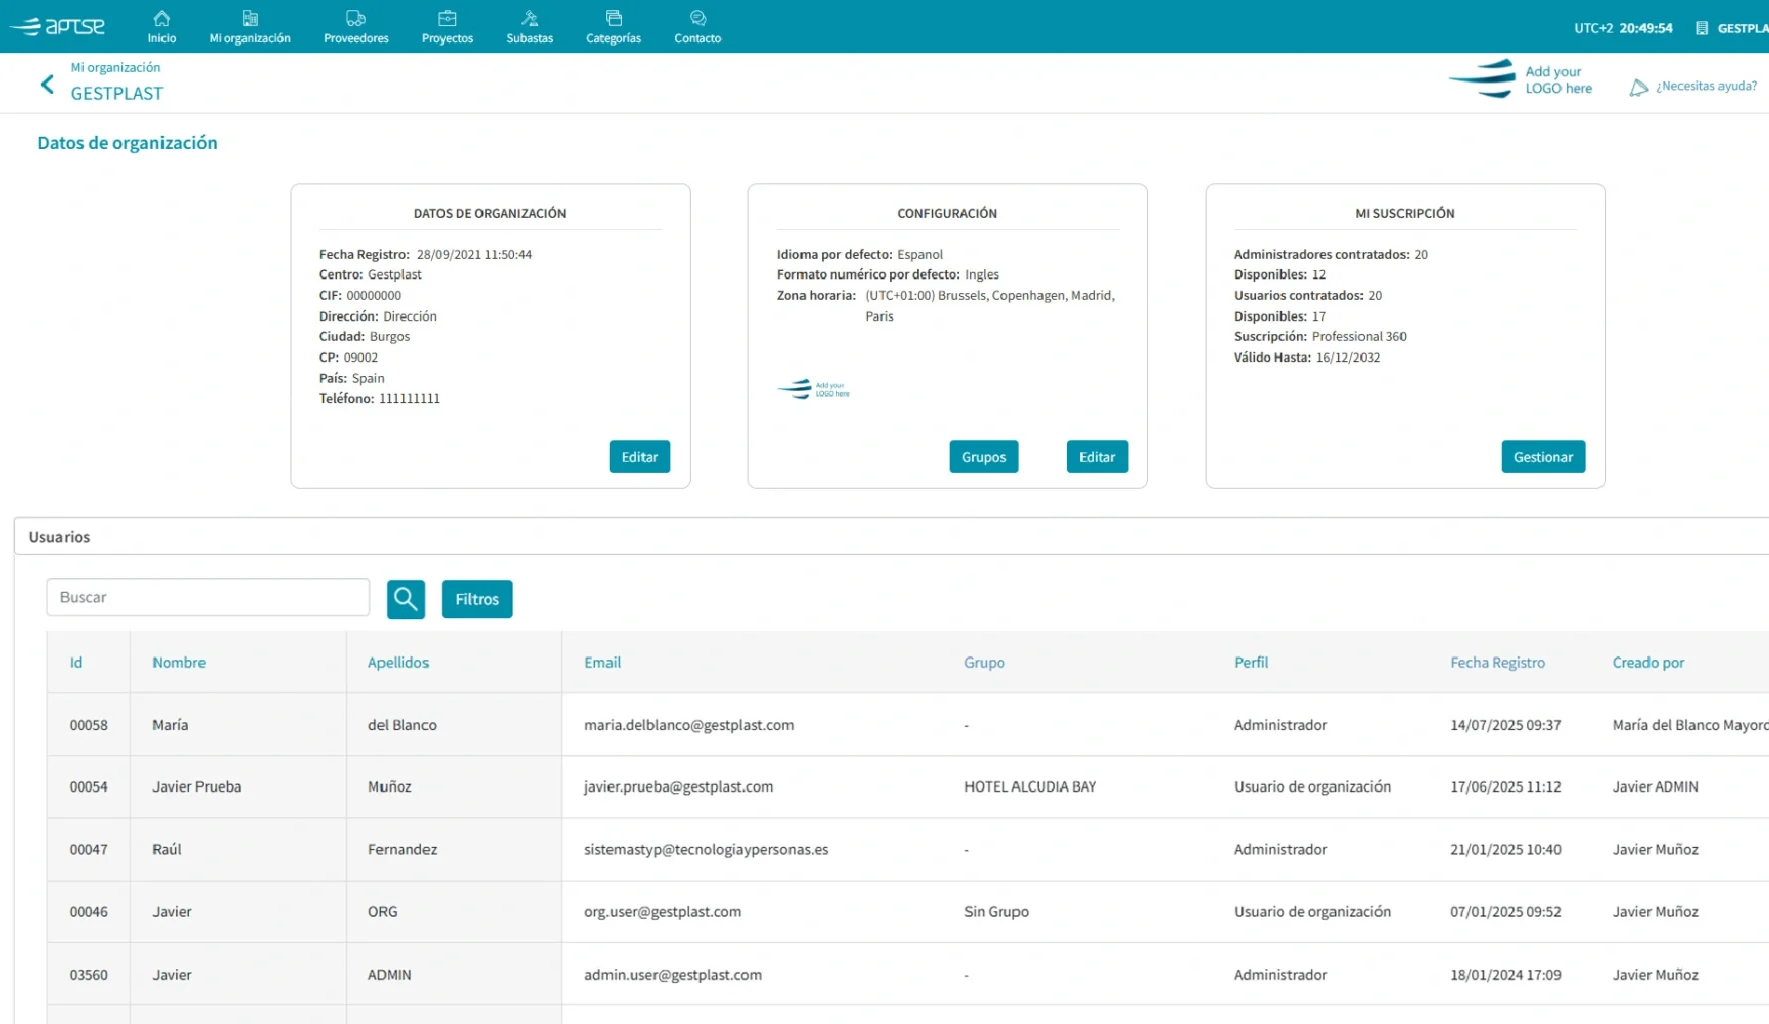Click the Buscar search input field
Image resolution: width=1769 pixels, height=1024 pixels.
pyautogui.click(x=207, y=597)
